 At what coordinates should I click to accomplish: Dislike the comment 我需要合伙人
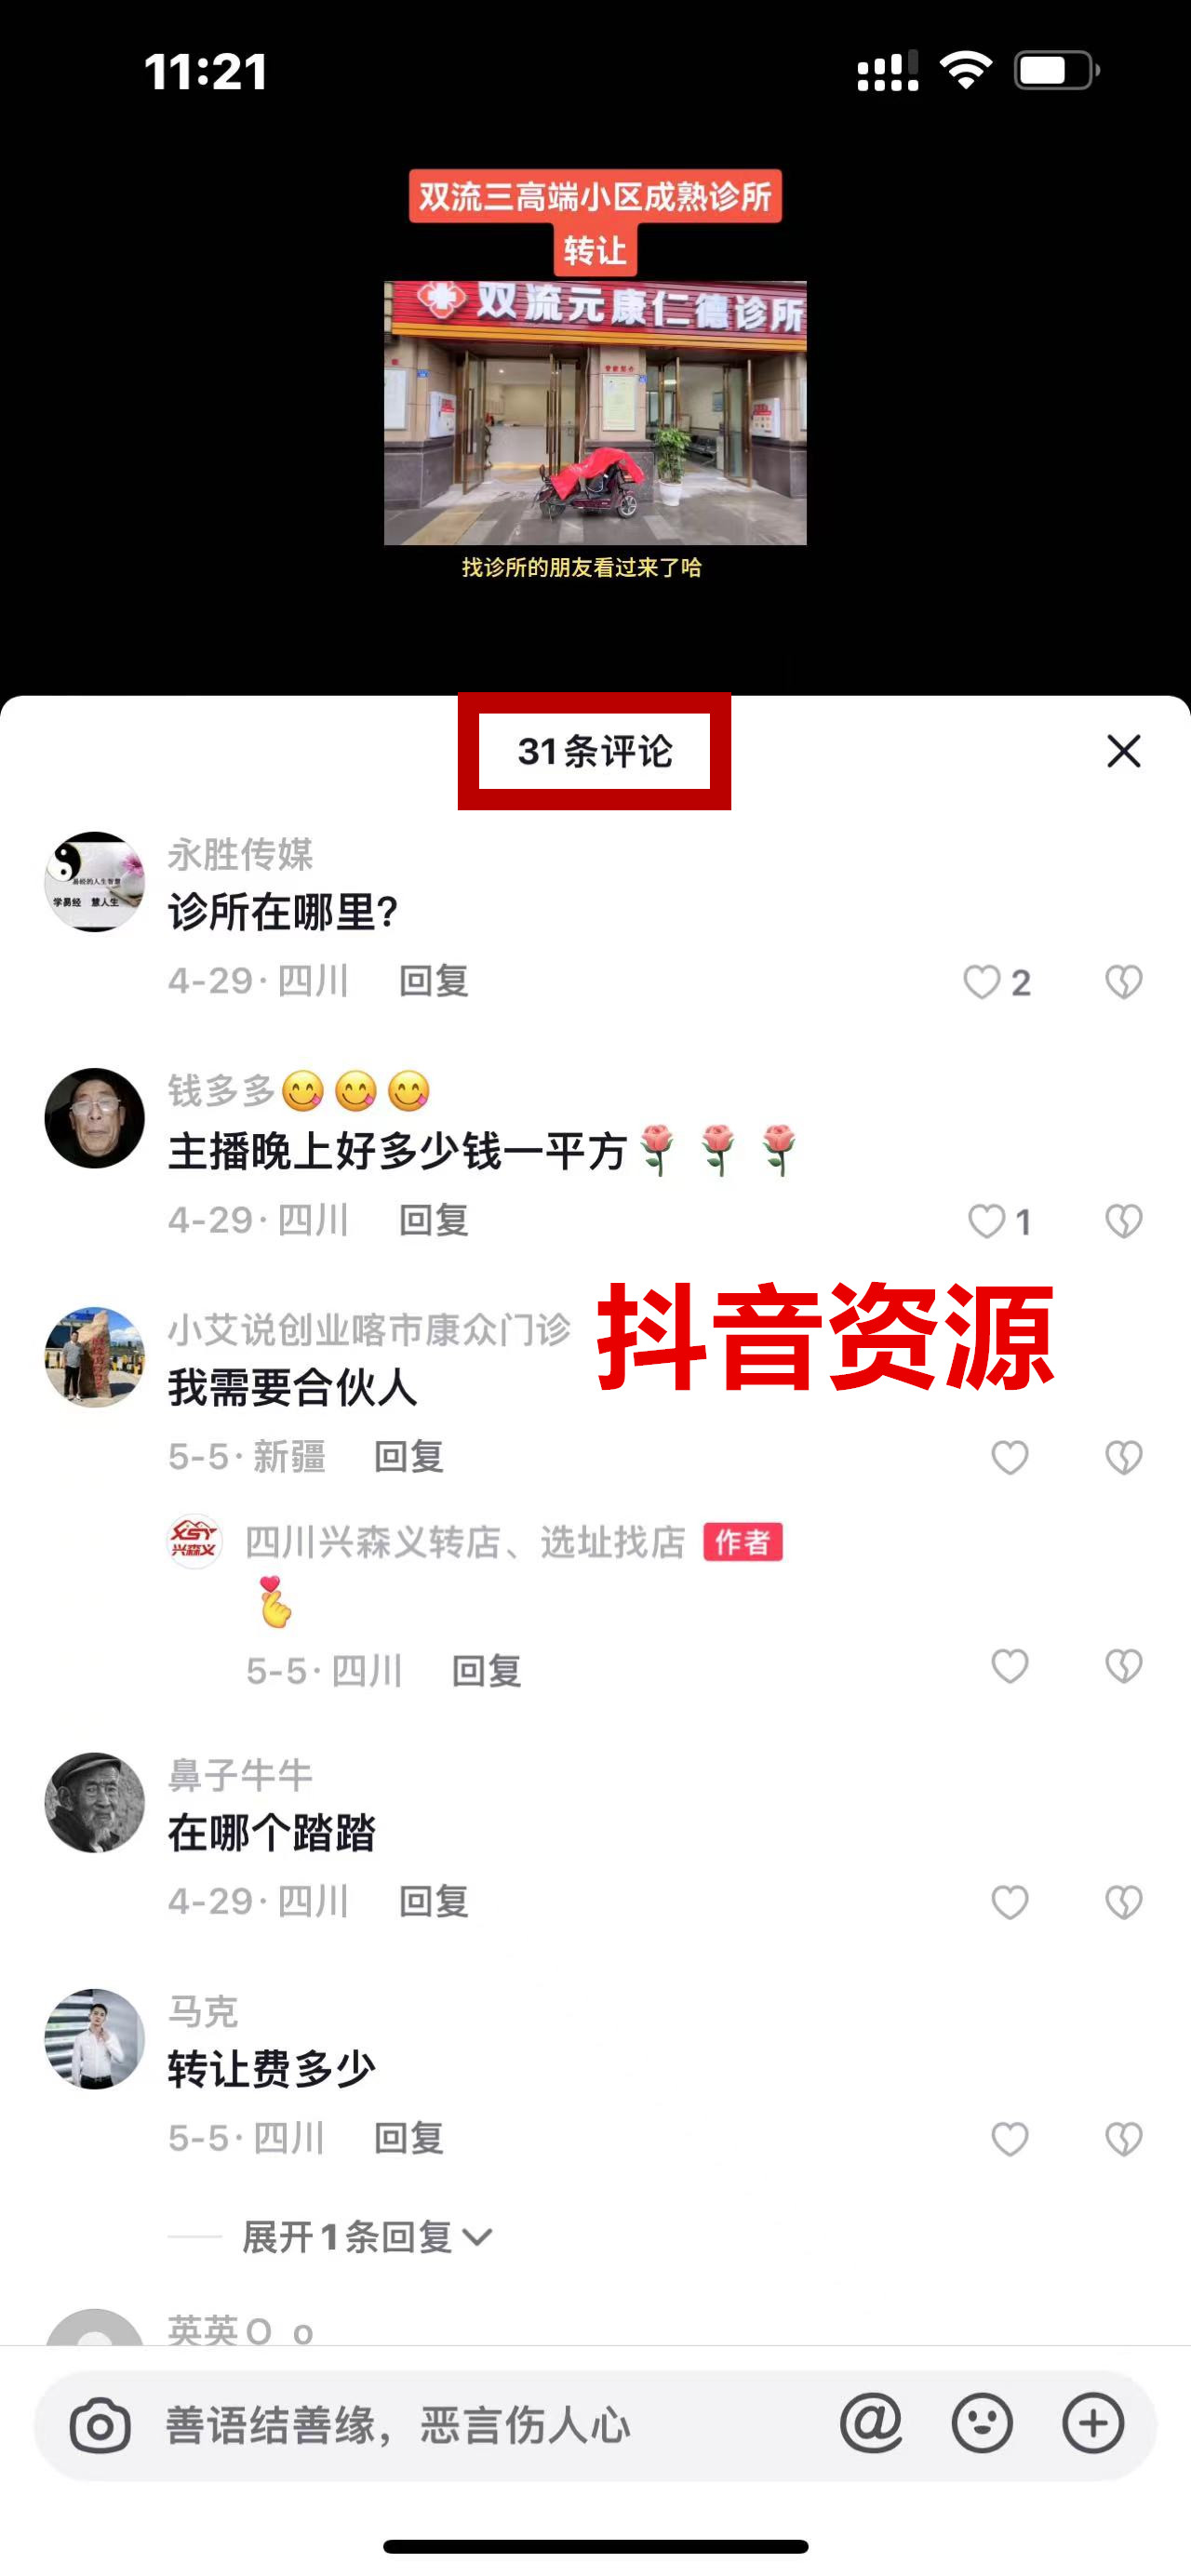(1124, 1458)
